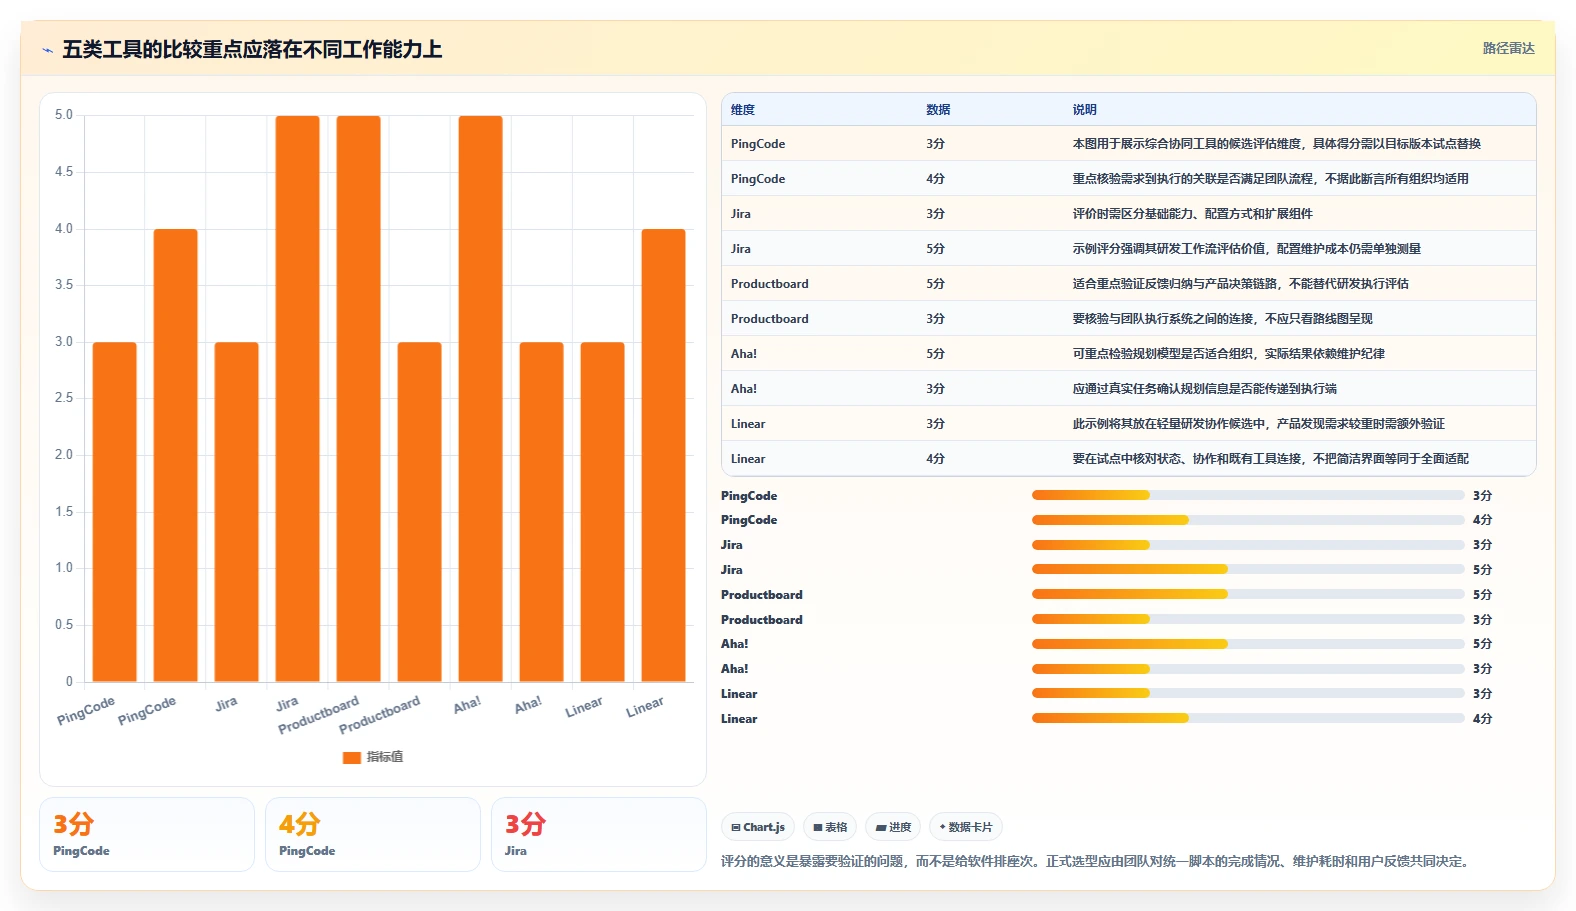1576x911 pixels.
Task: Click the description 要核验与团队执行系统之间的连接
Action: (1163, 319)
